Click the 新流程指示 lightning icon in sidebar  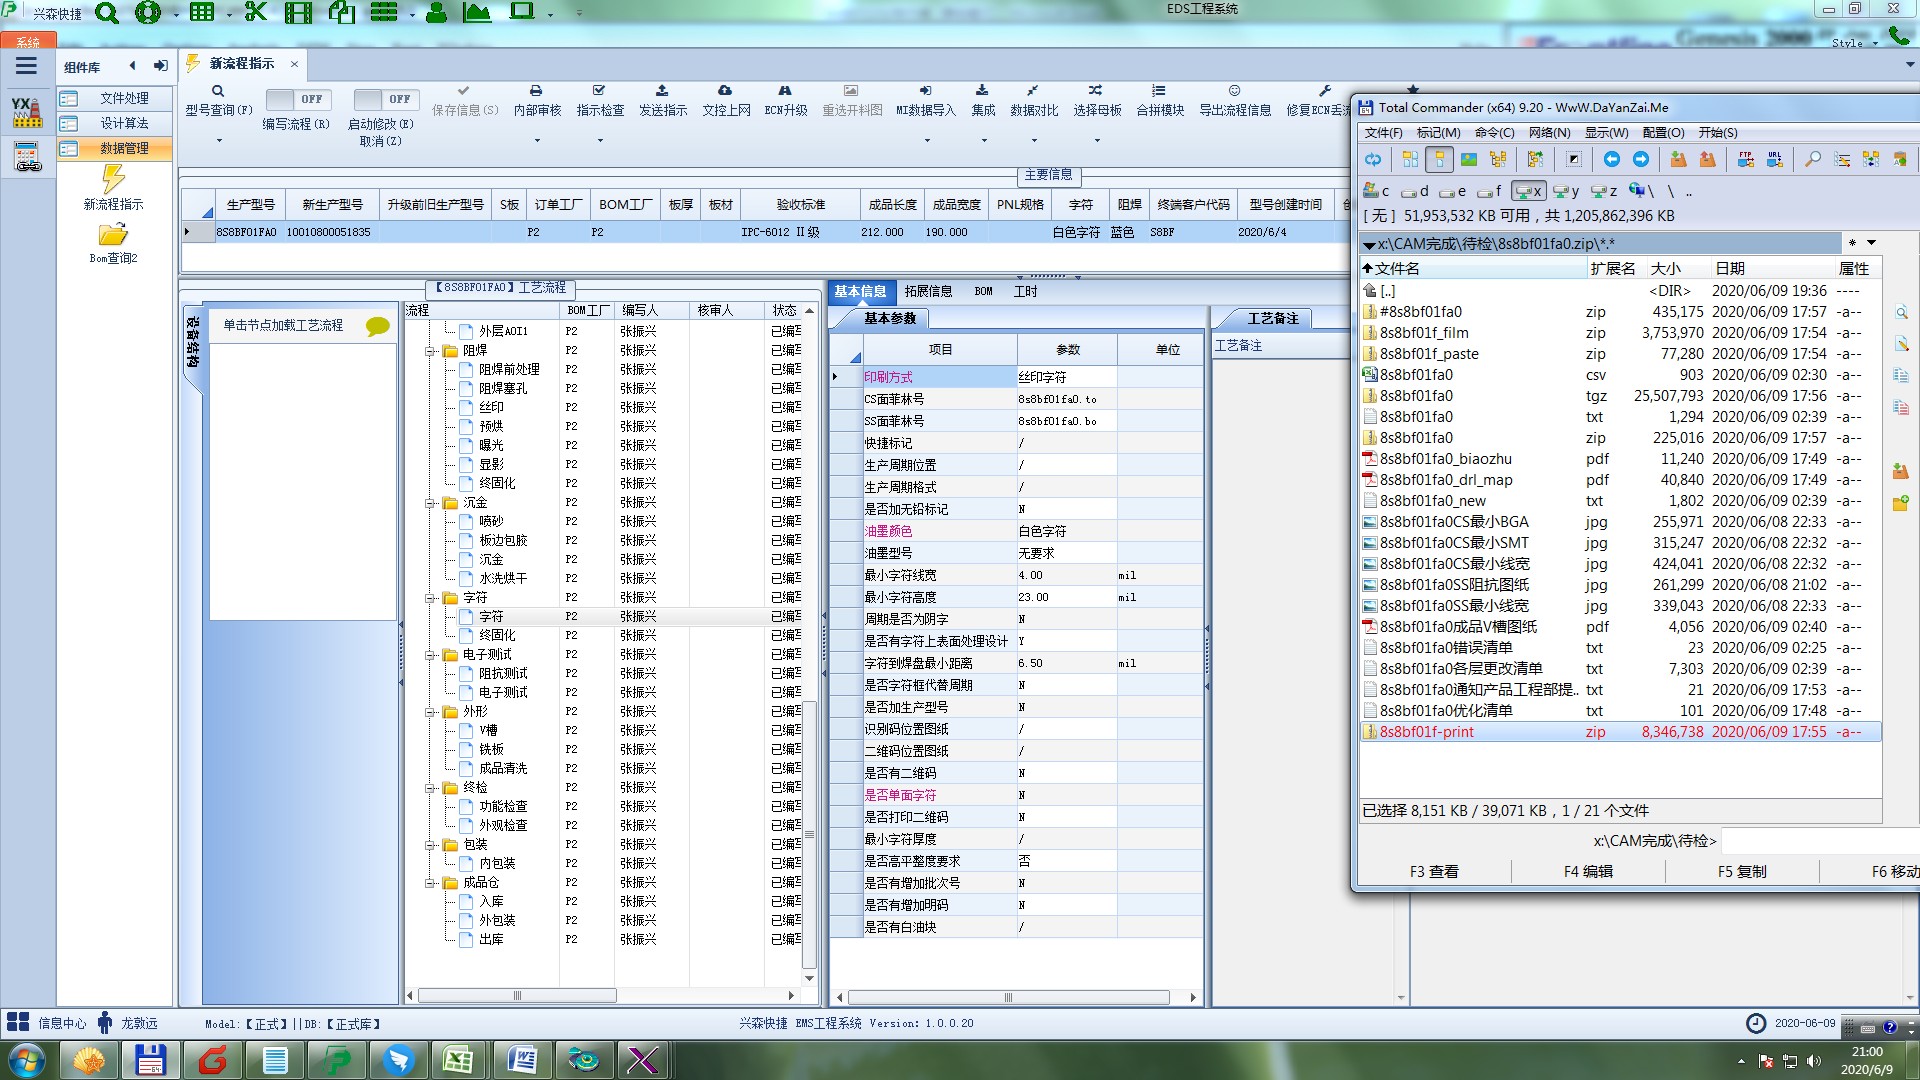coord(113,179)
